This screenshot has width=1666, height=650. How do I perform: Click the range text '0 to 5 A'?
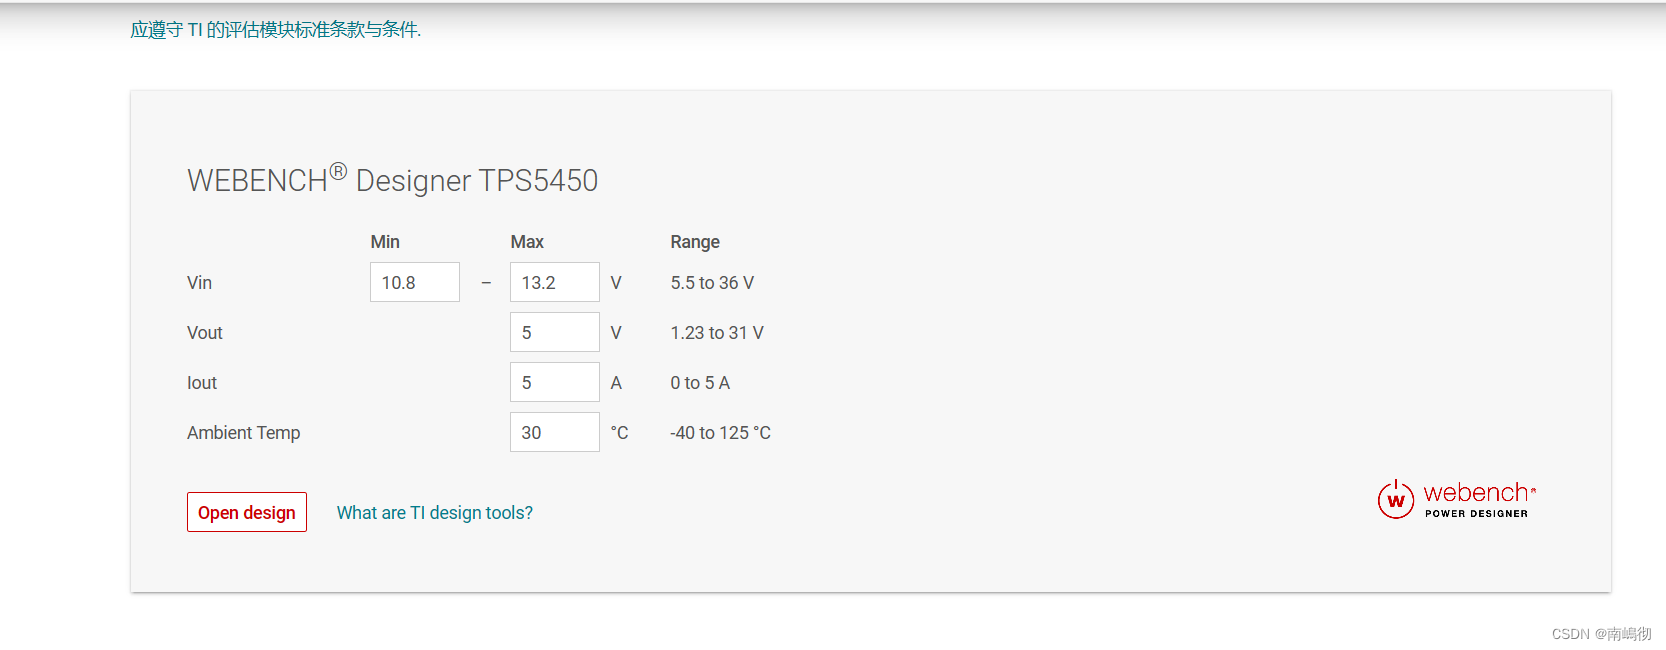tap(700, 383)
